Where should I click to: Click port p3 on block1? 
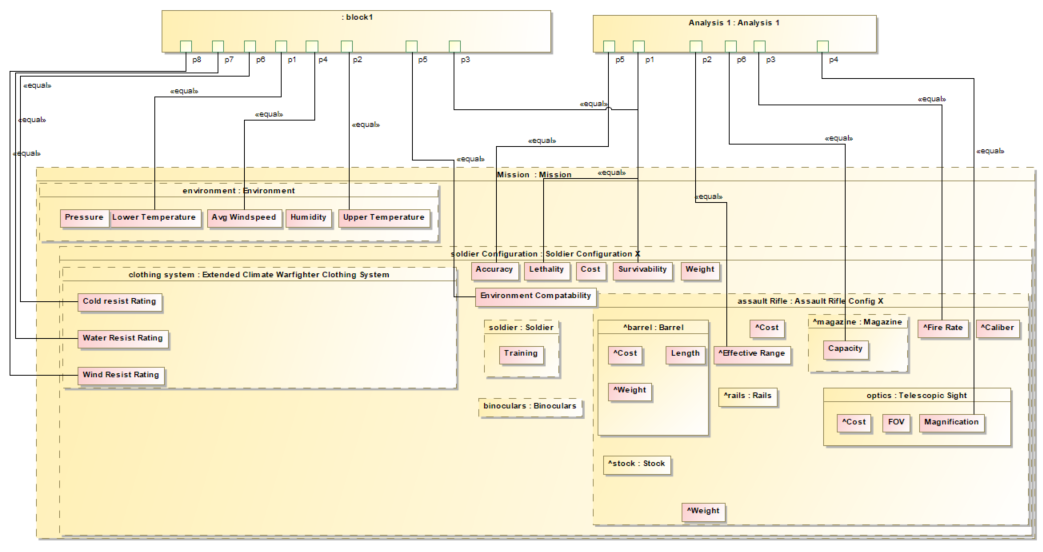pyautogui.click(x=455, y=46)
